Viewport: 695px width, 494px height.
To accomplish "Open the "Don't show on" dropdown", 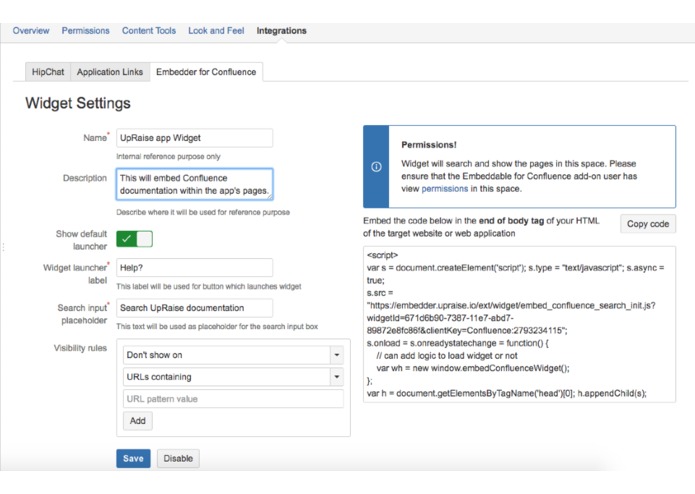I will [x=233, y=355].
